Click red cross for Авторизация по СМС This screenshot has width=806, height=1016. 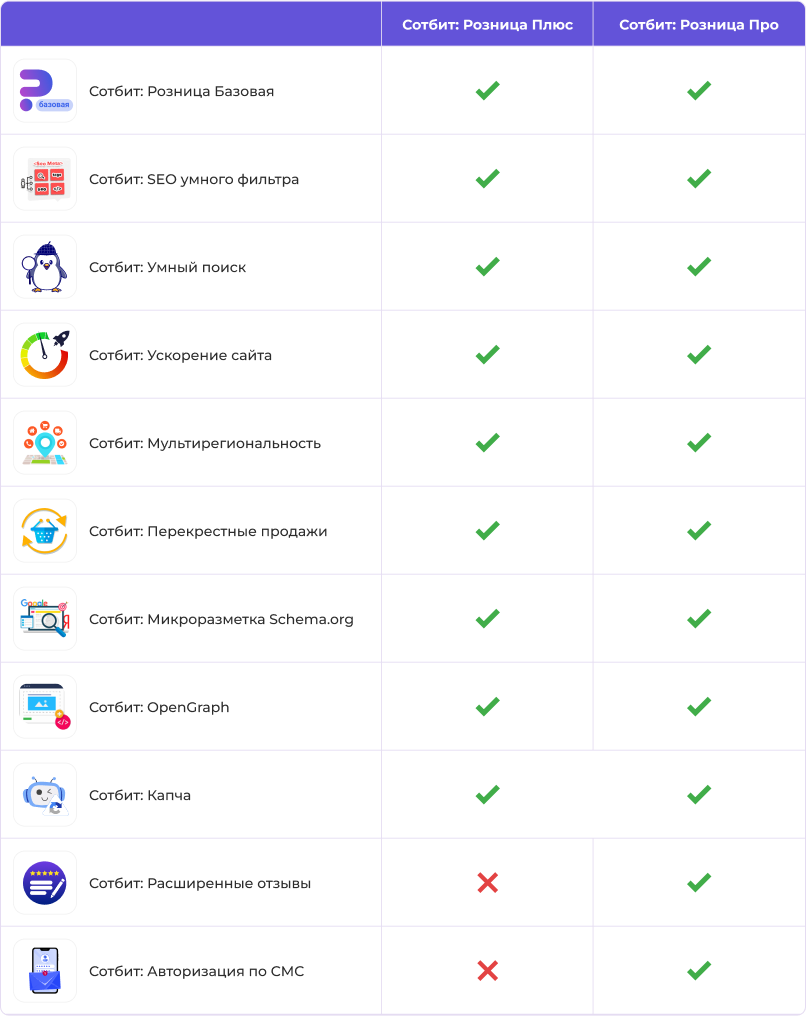click(487, 971)
